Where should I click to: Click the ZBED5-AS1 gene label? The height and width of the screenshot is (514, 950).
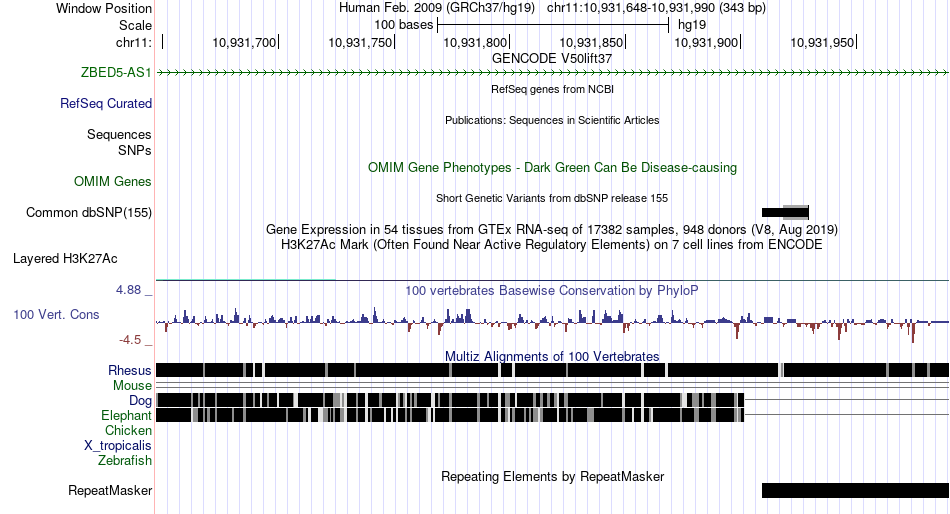coord(116,73)
